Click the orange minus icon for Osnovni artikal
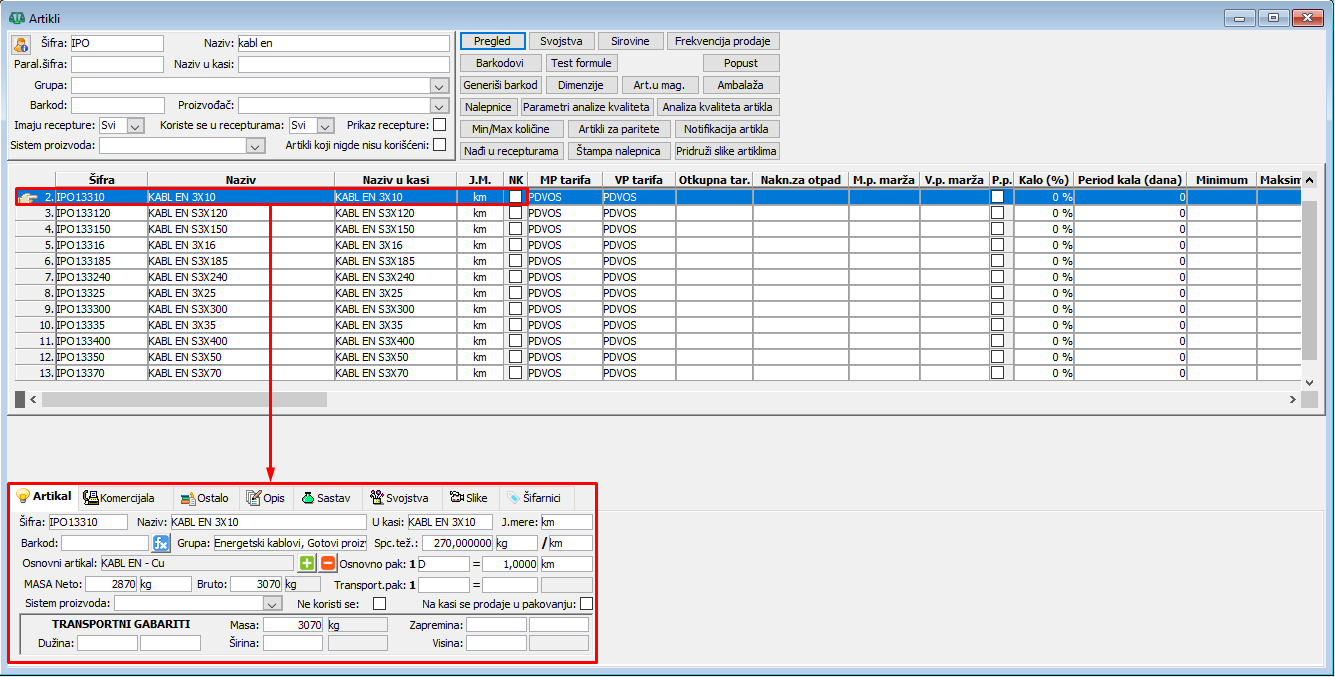1335x677 pixels. (328, 564)
